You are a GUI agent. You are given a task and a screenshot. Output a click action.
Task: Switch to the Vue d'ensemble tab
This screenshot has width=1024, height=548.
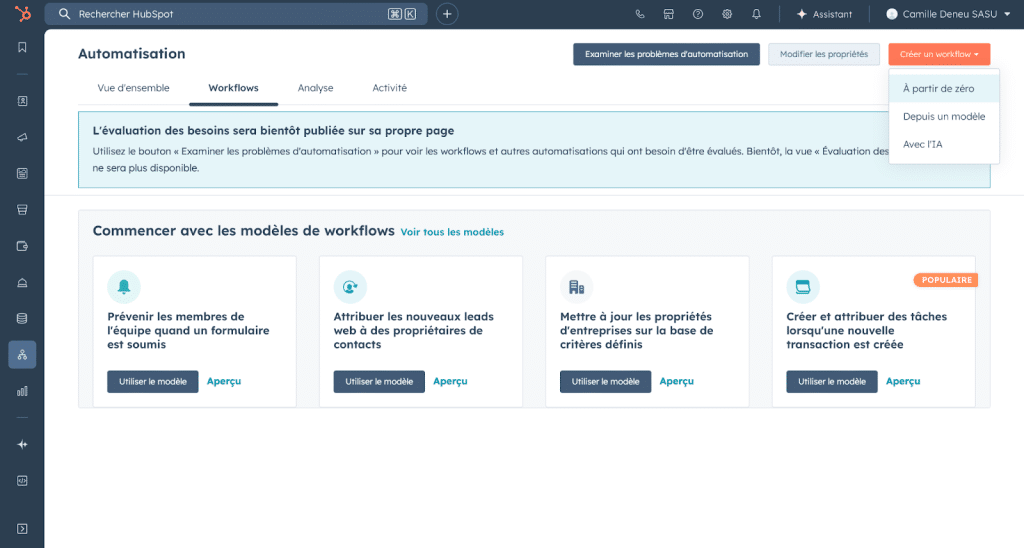(133, 88)
